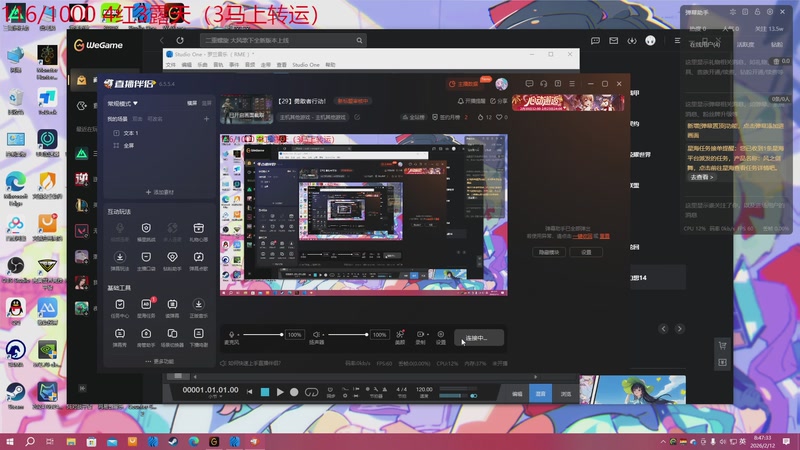Viewport: 800px width, 450px height.
Task: Mute the microphone via its mic icon
Action: [232, 335]
